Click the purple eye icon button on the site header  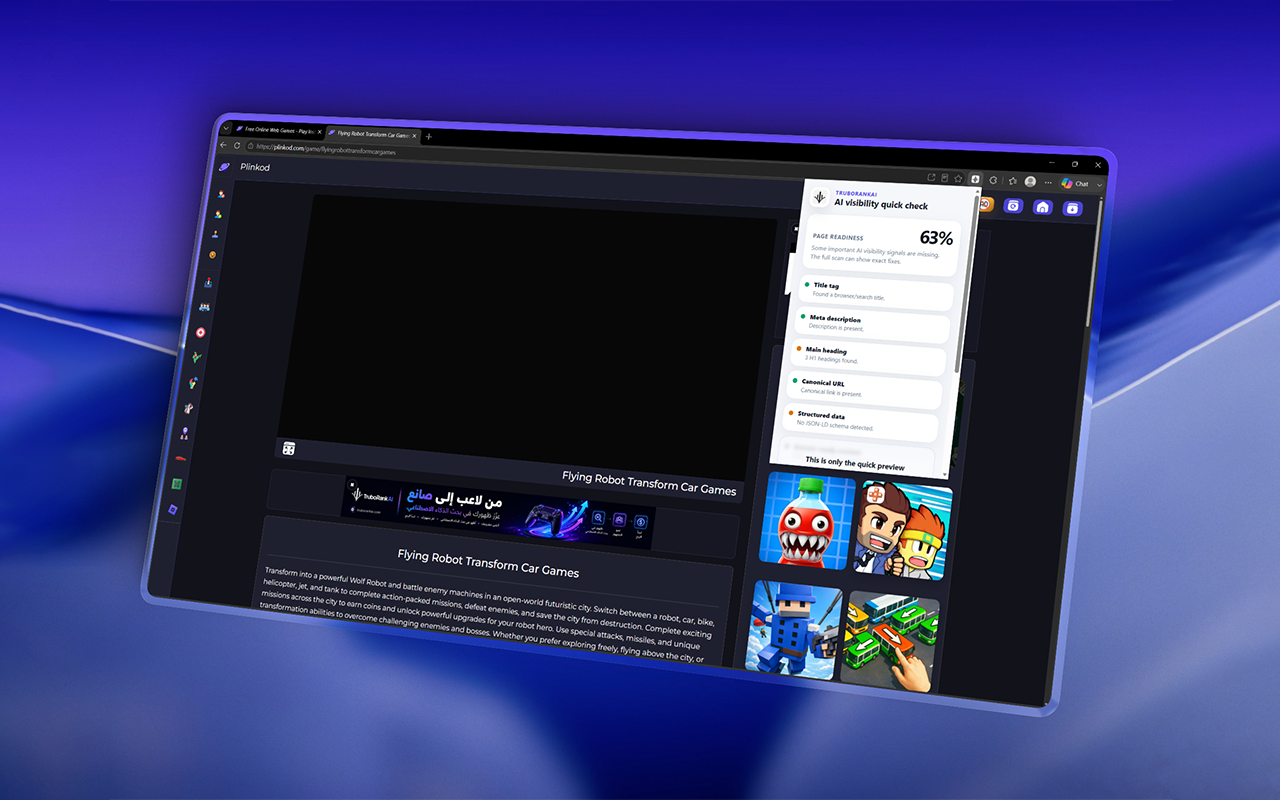(1013, 206)
